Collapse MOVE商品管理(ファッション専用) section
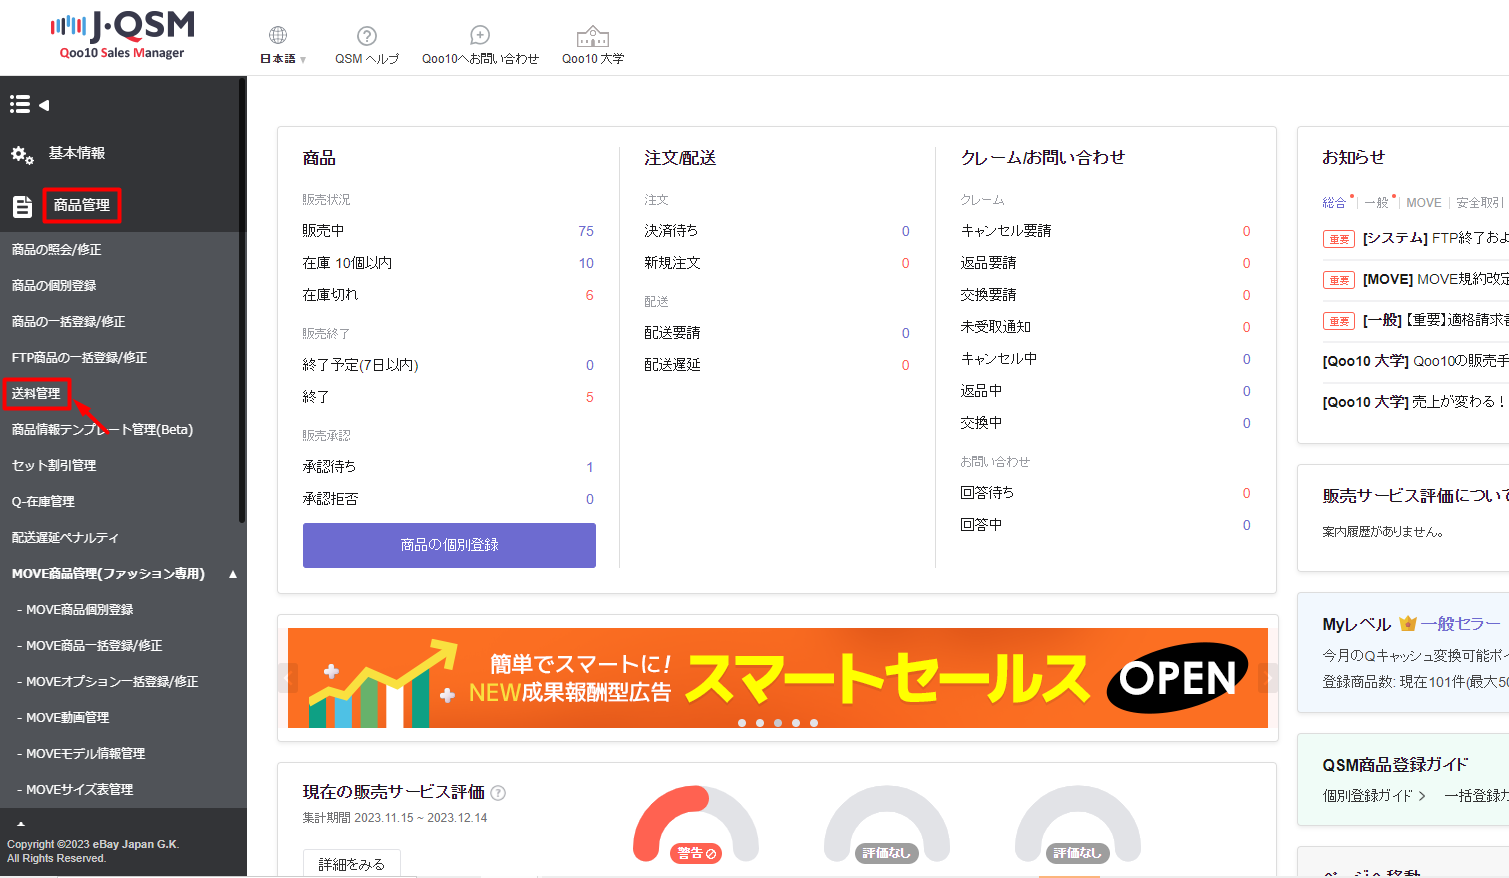Viewport: 1509px width, 878px height. 233,574
